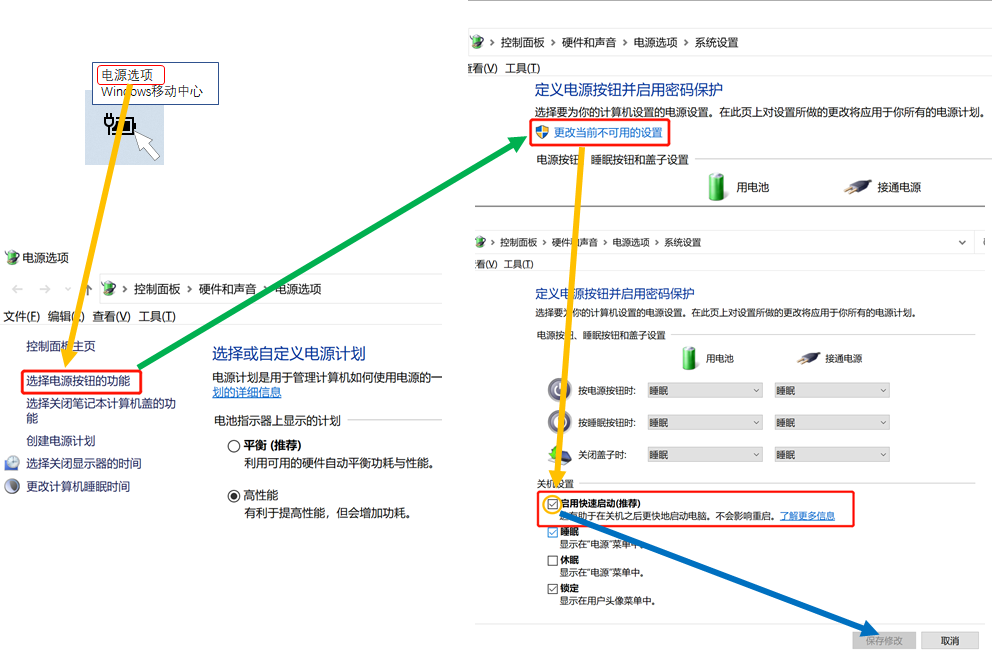992x657 pixels.
Task: Open 工具(T) menu in the upper 系统设置 panel
Action: (x=523, y=68)
